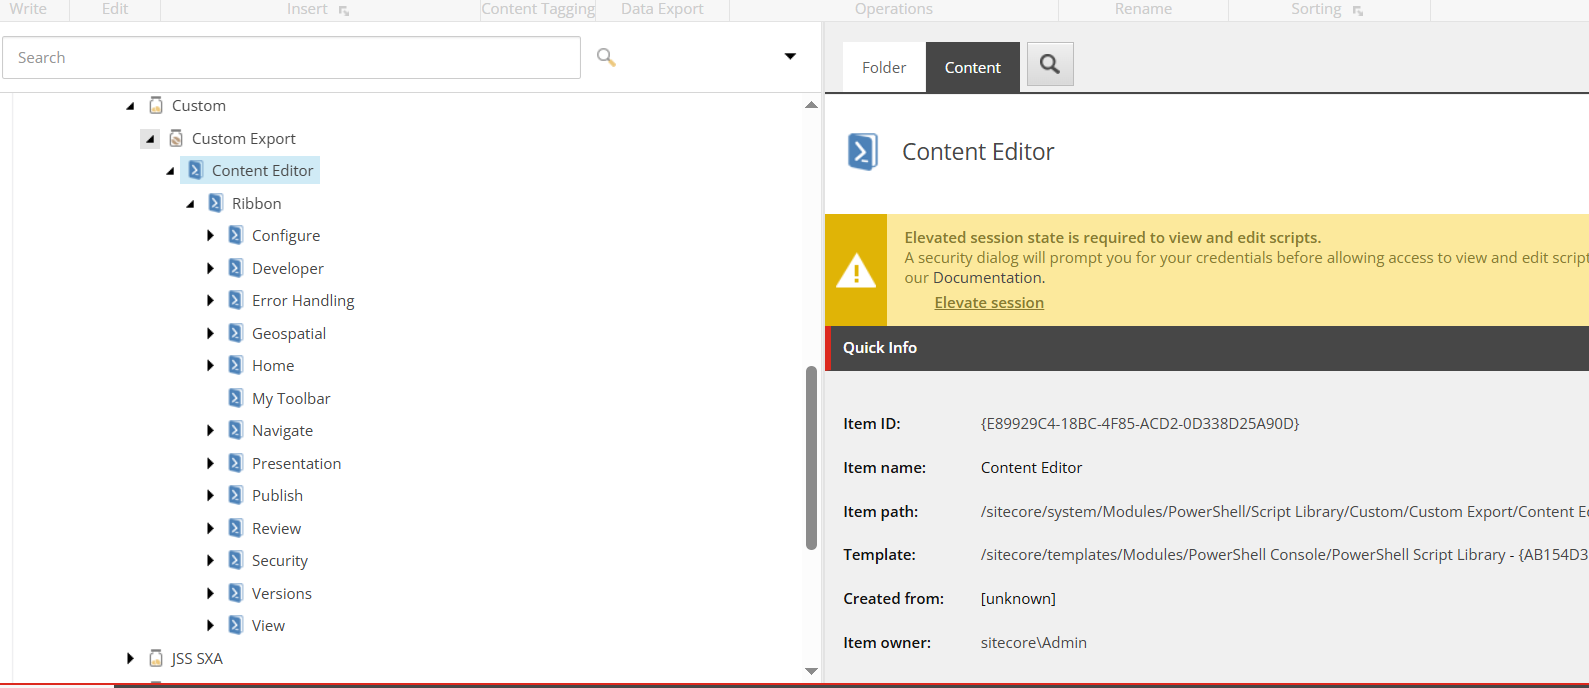The image size is (1589, 688).
Task: Expand the Presentation node
Action: coord(210,463)
